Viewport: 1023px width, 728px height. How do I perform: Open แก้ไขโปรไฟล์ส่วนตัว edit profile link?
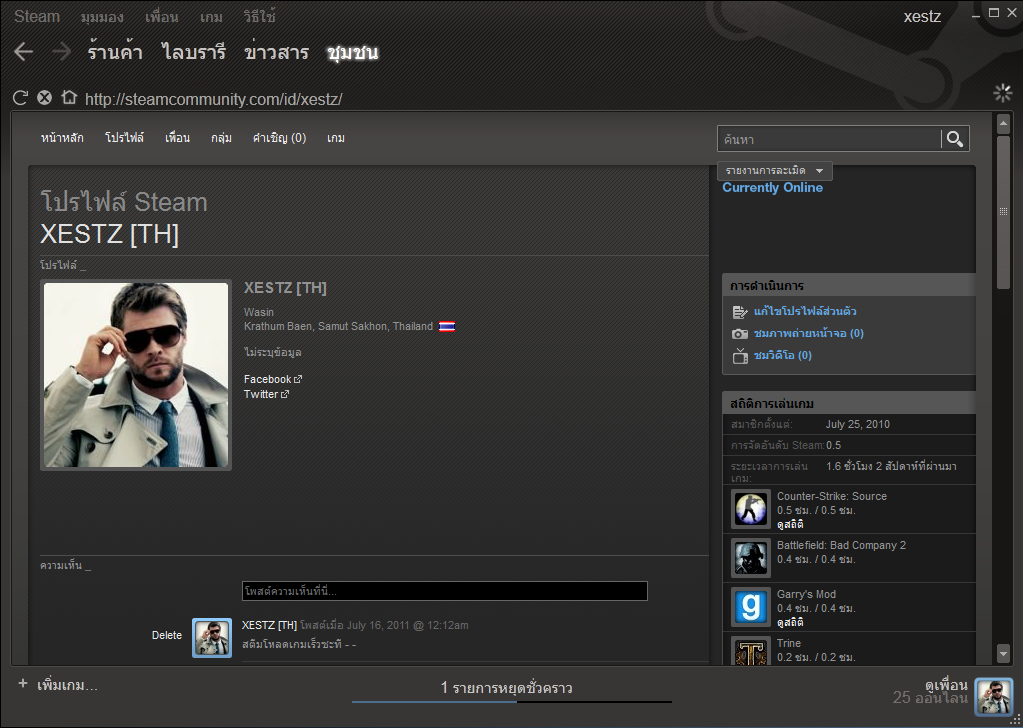tap(805, 311)
